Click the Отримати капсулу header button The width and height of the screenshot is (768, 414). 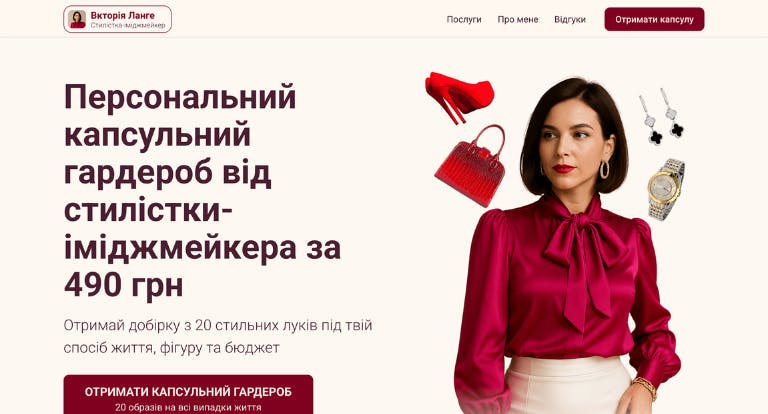pyautogui.click(x=654, y=19)
